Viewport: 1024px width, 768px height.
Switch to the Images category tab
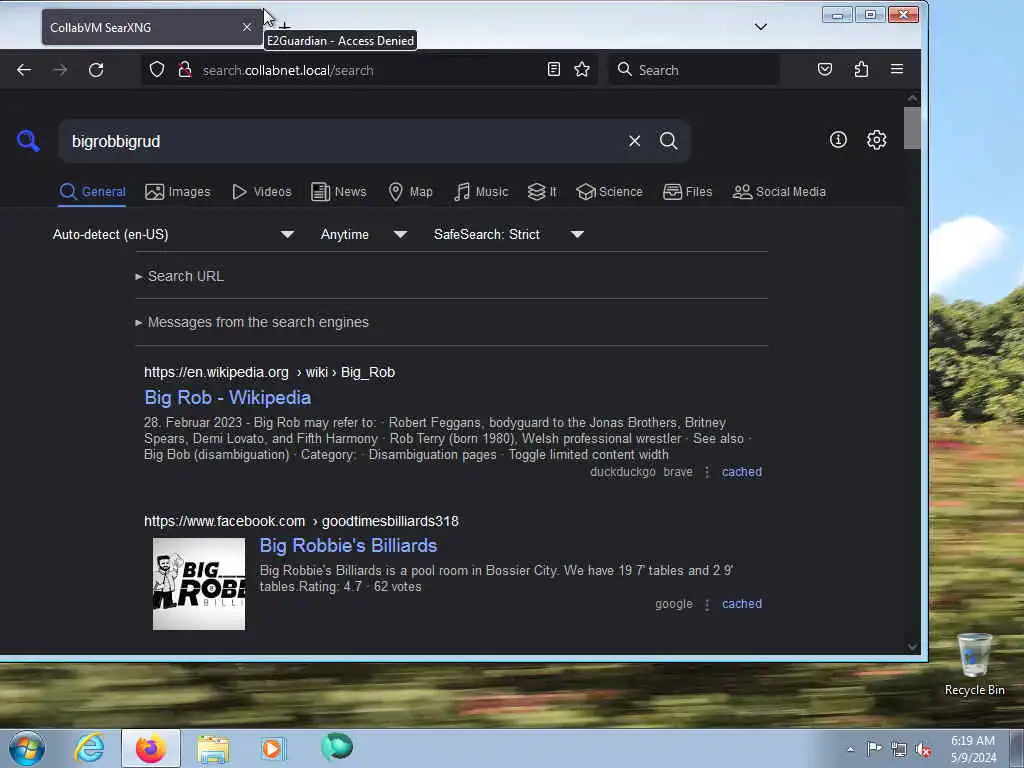point(178,192)
